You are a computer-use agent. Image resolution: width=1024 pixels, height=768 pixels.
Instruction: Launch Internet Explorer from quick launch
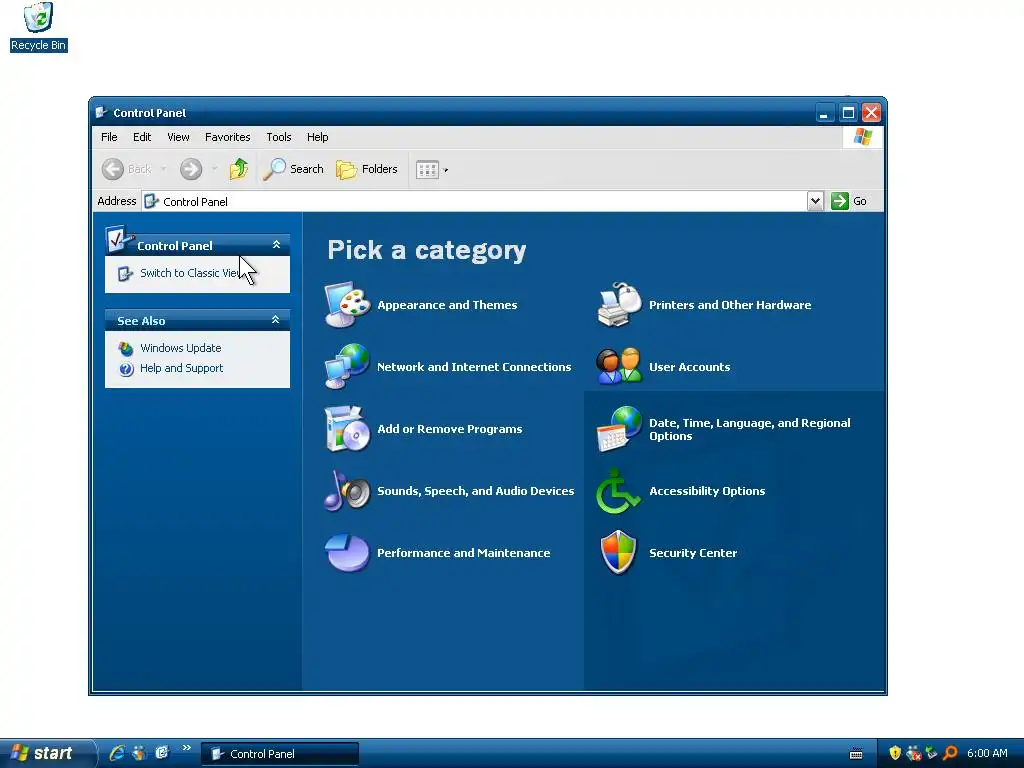pyautogui.click(x=117, y=753)
